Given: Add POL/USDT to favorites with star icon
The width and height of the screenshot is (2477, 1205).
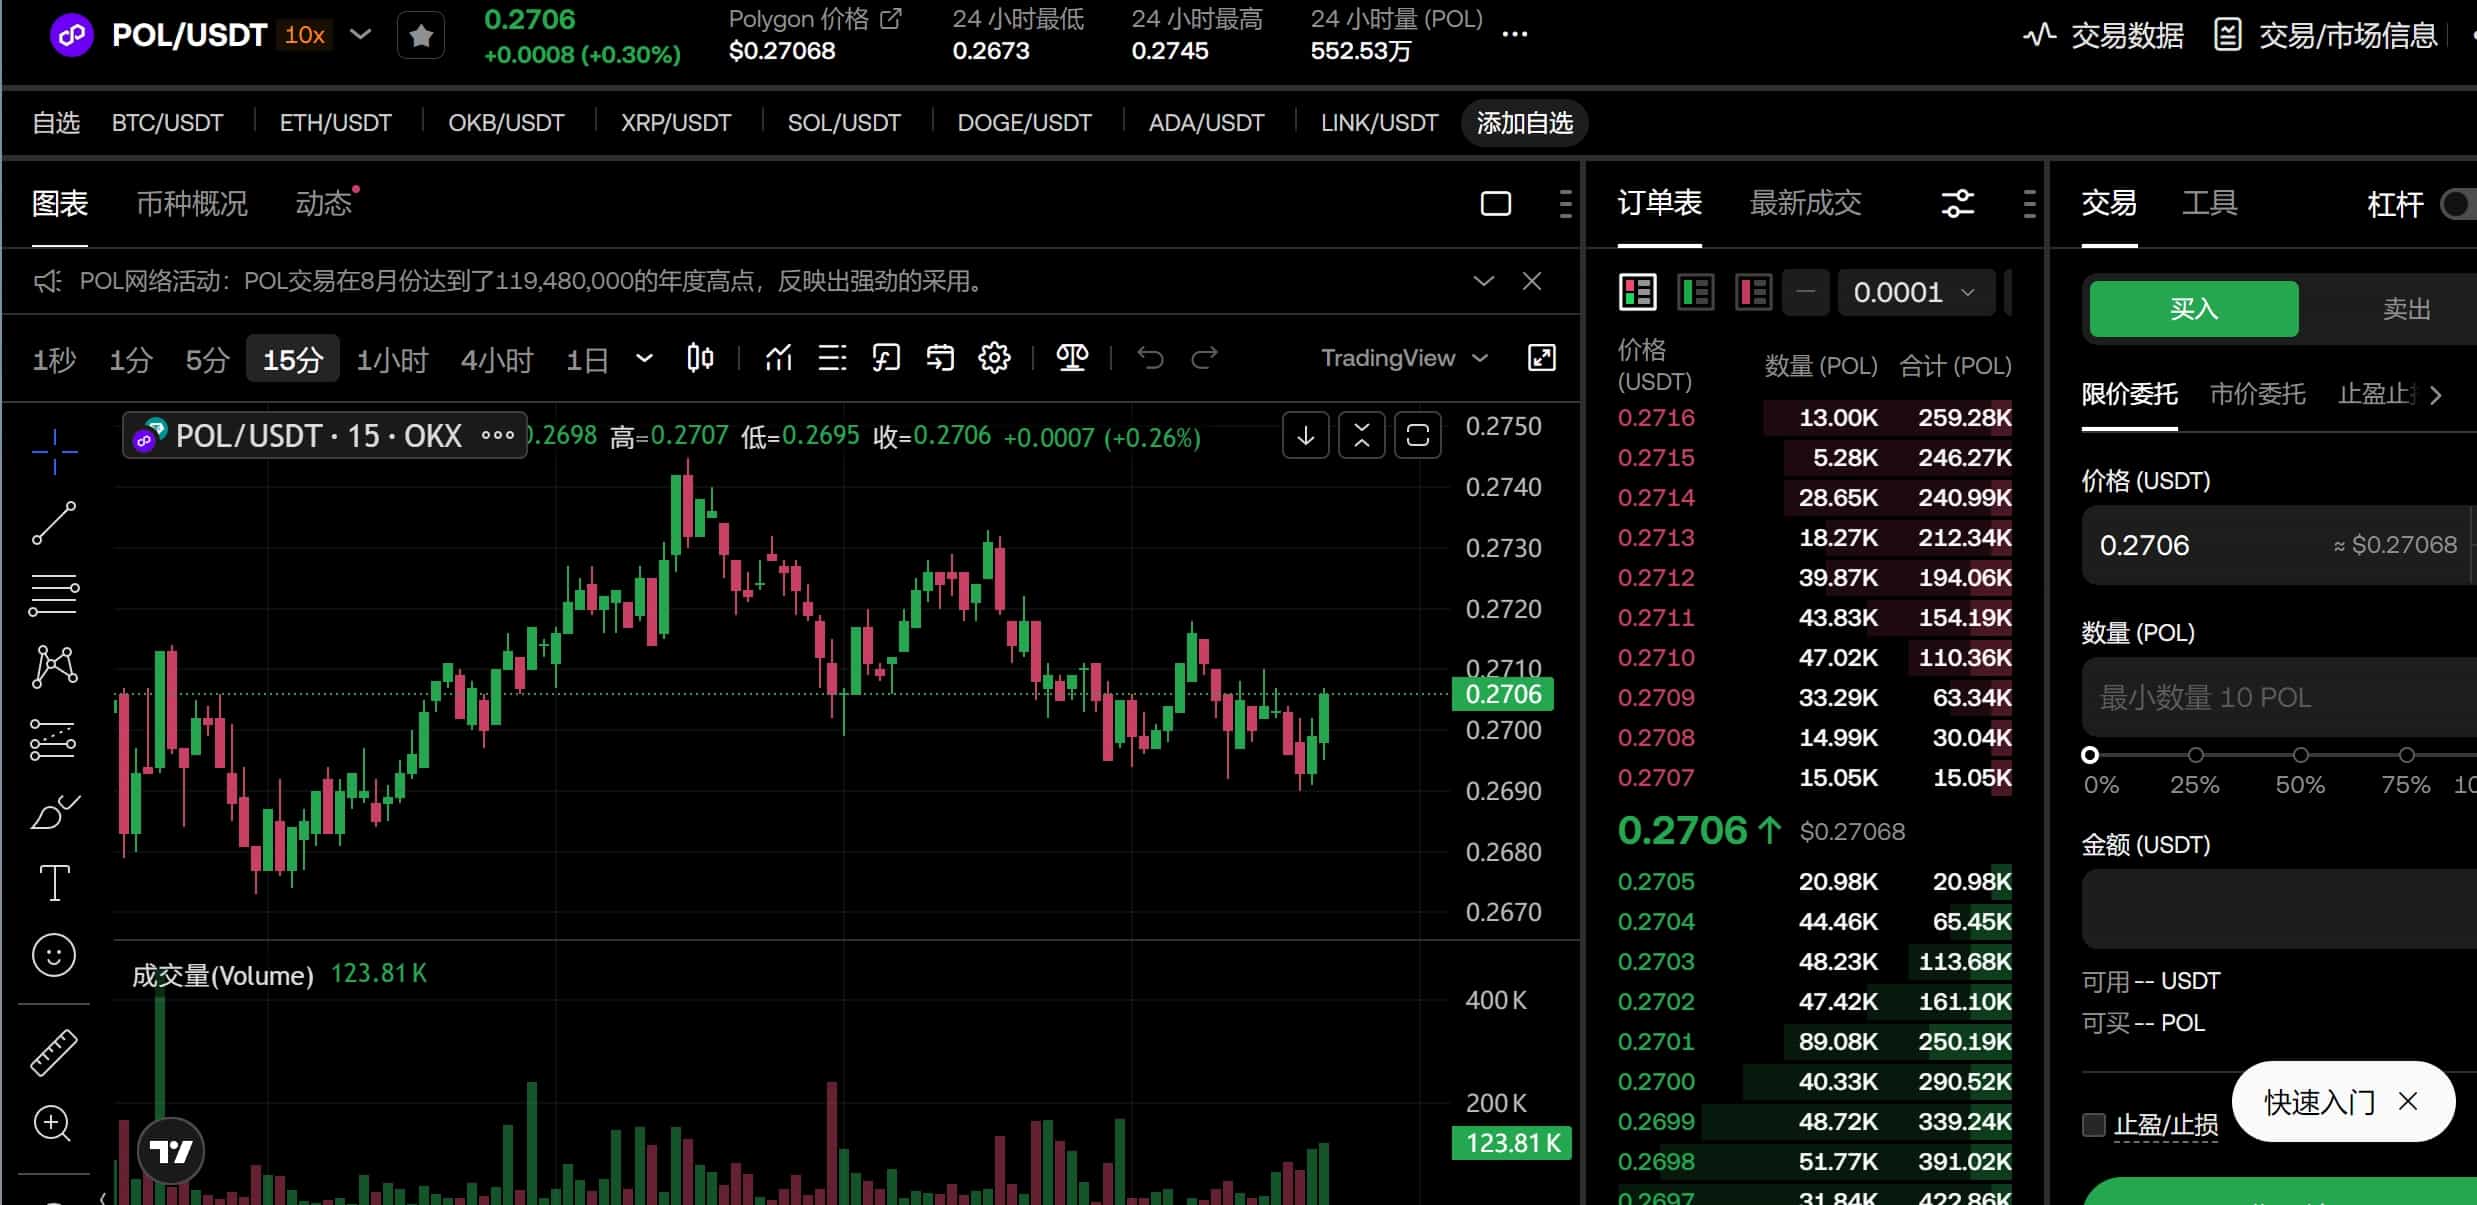Looking at the screenshot, I should click(x=421, y=36).
